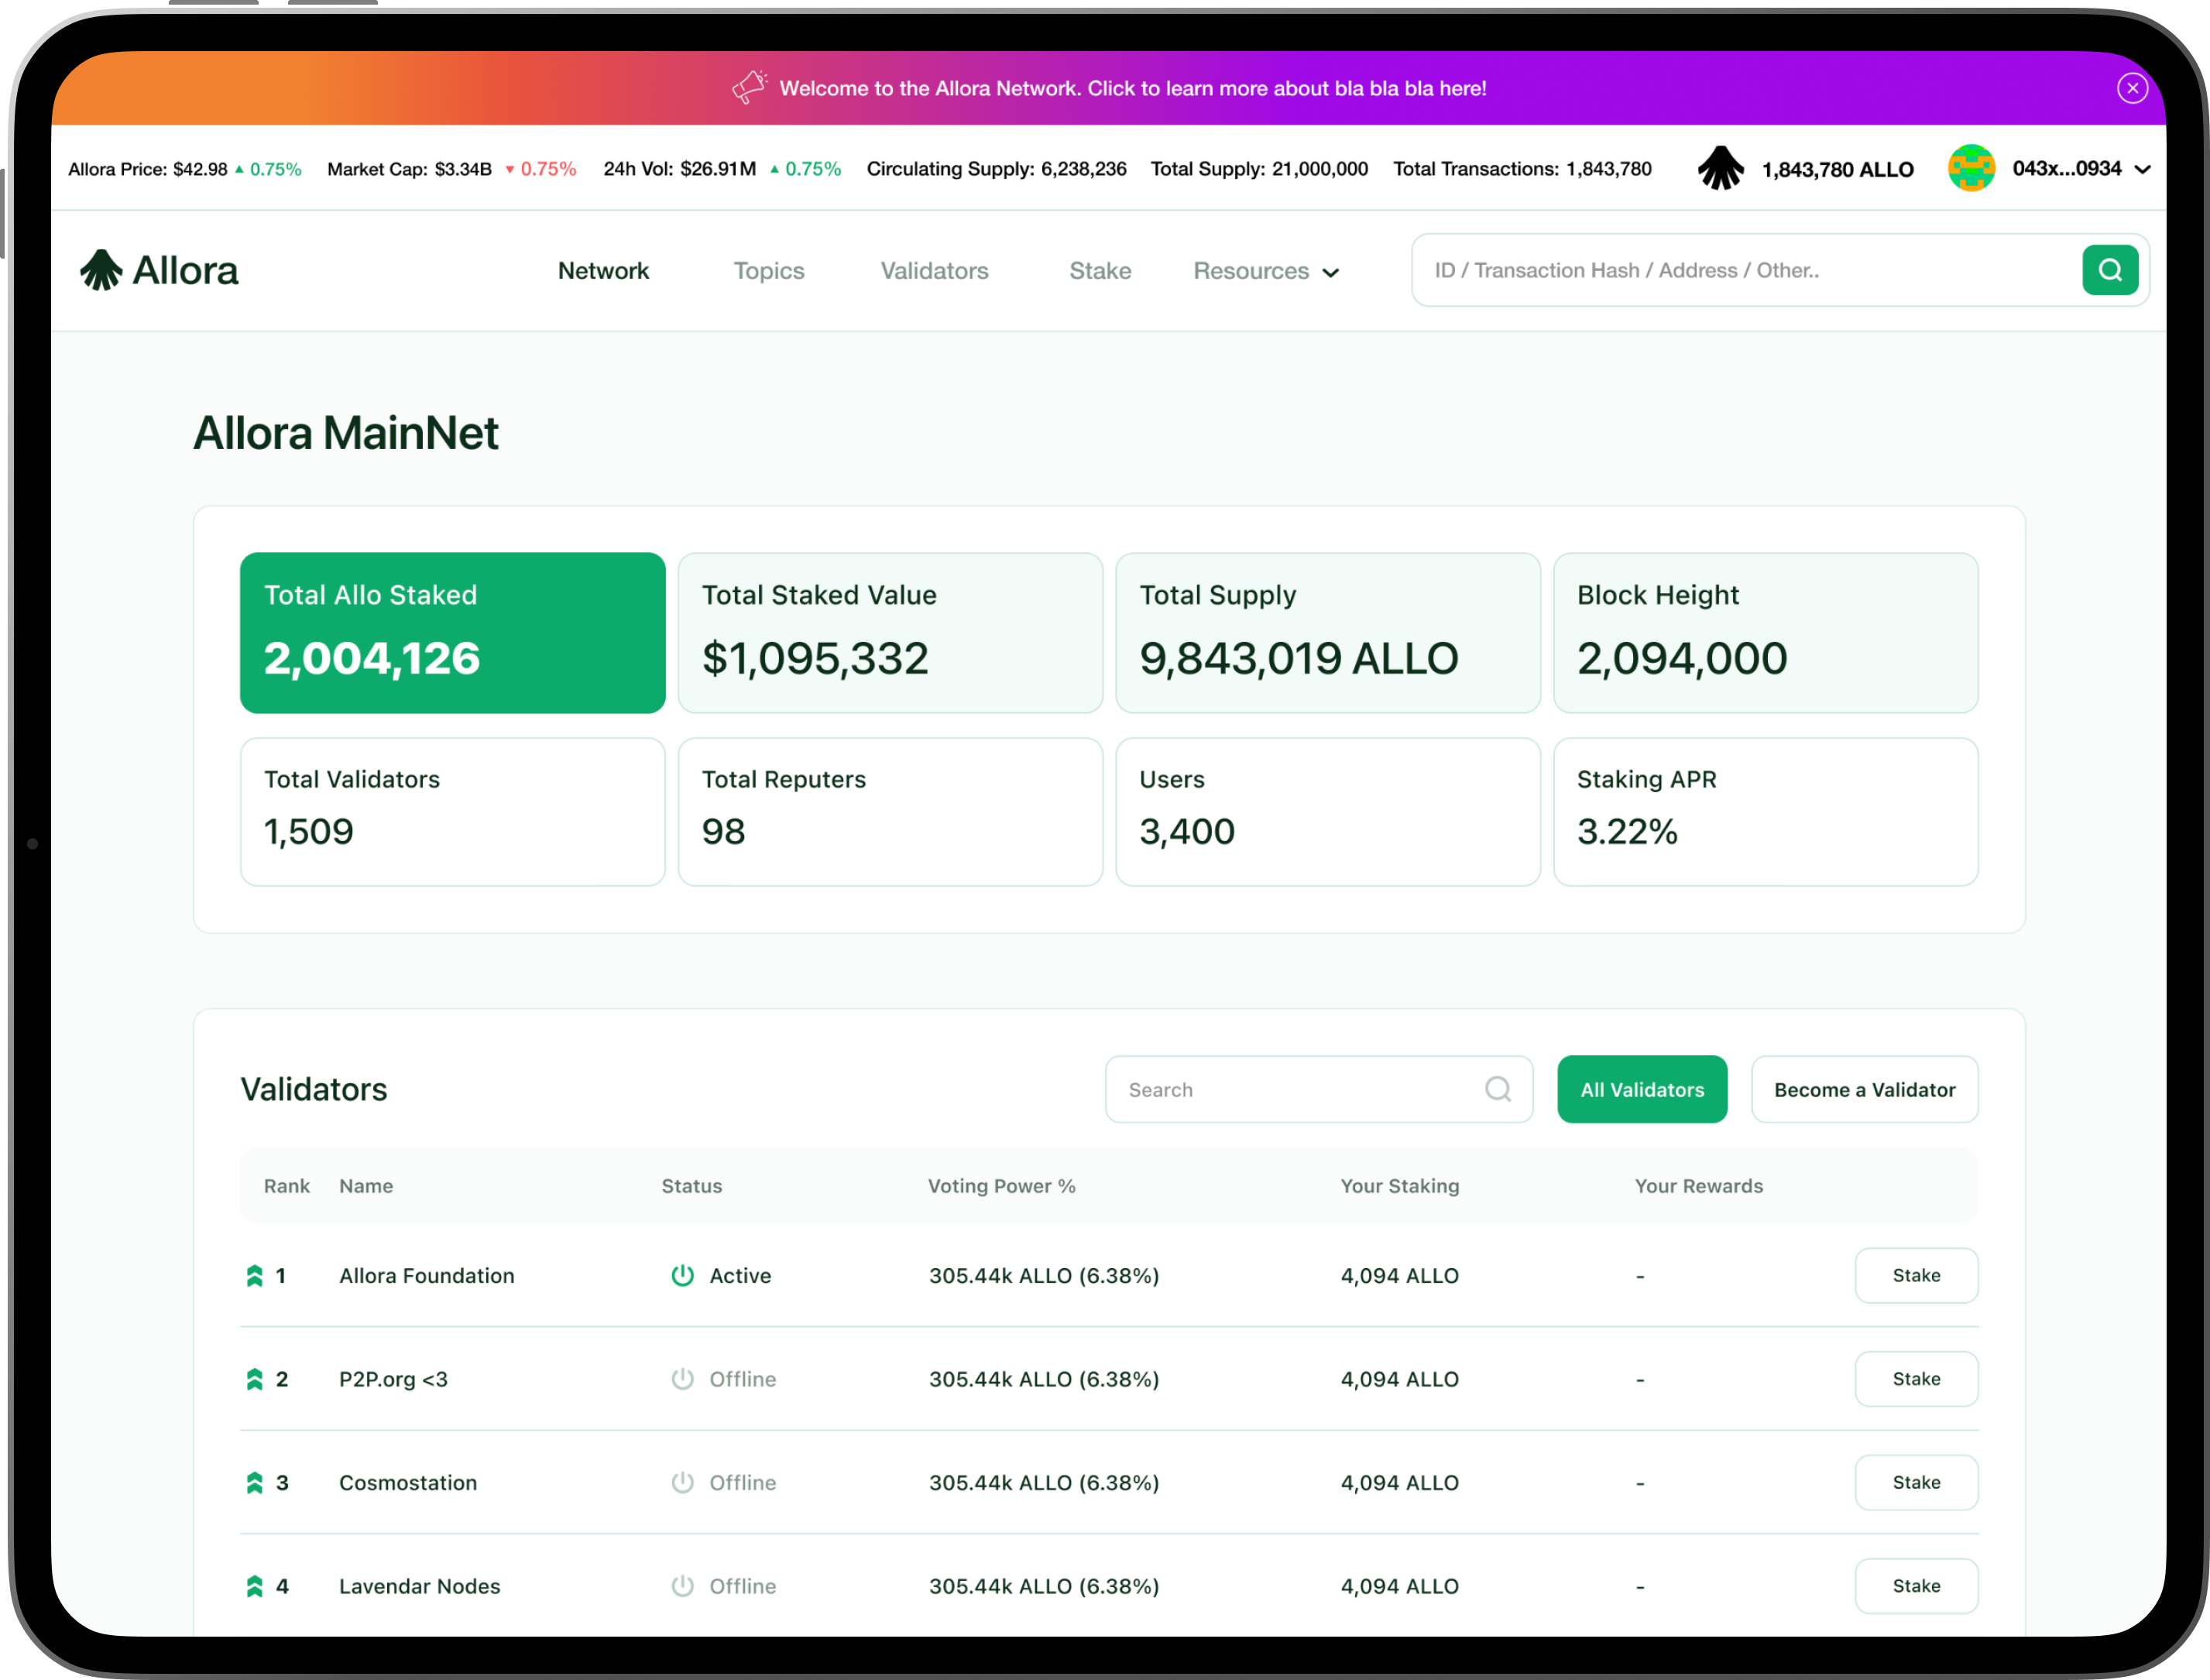Dismiss the welcome banner with X icon
This screenshot has width=2210, height=1680.
tap(2132, 88)
